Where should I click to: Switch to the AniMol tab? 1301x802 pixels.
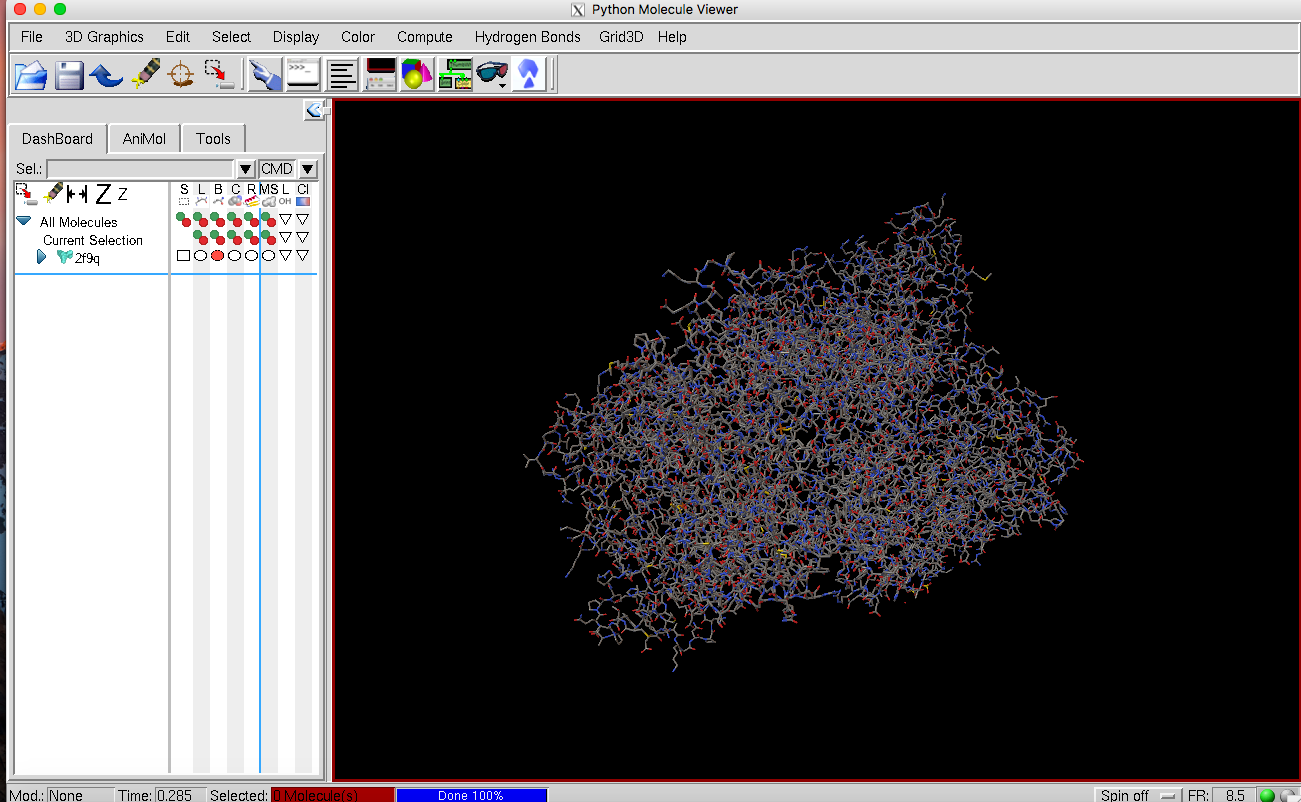pyautogui.click(x=144, y=139)
